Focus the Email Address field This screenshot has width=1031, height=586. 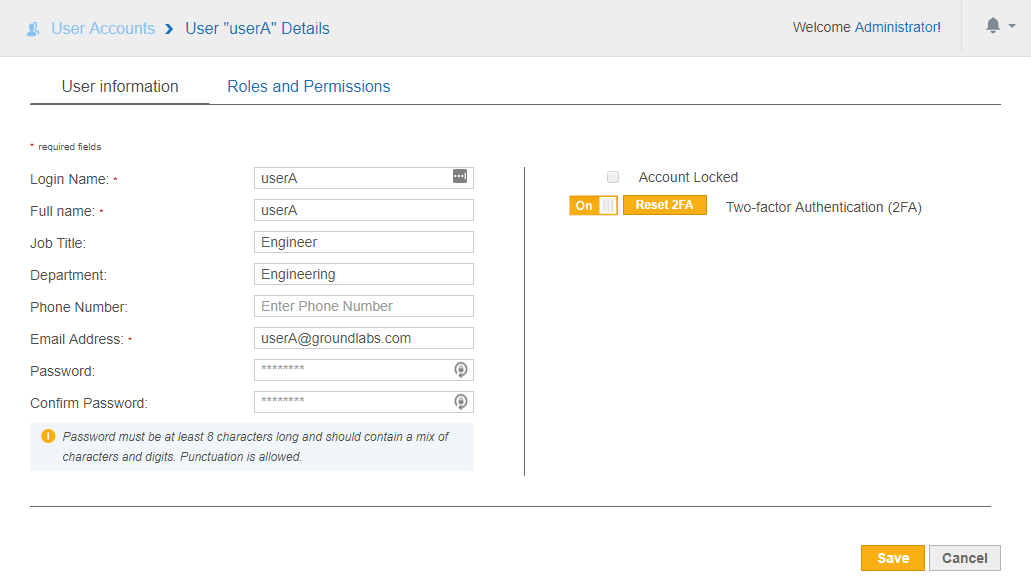coord(363,338)
